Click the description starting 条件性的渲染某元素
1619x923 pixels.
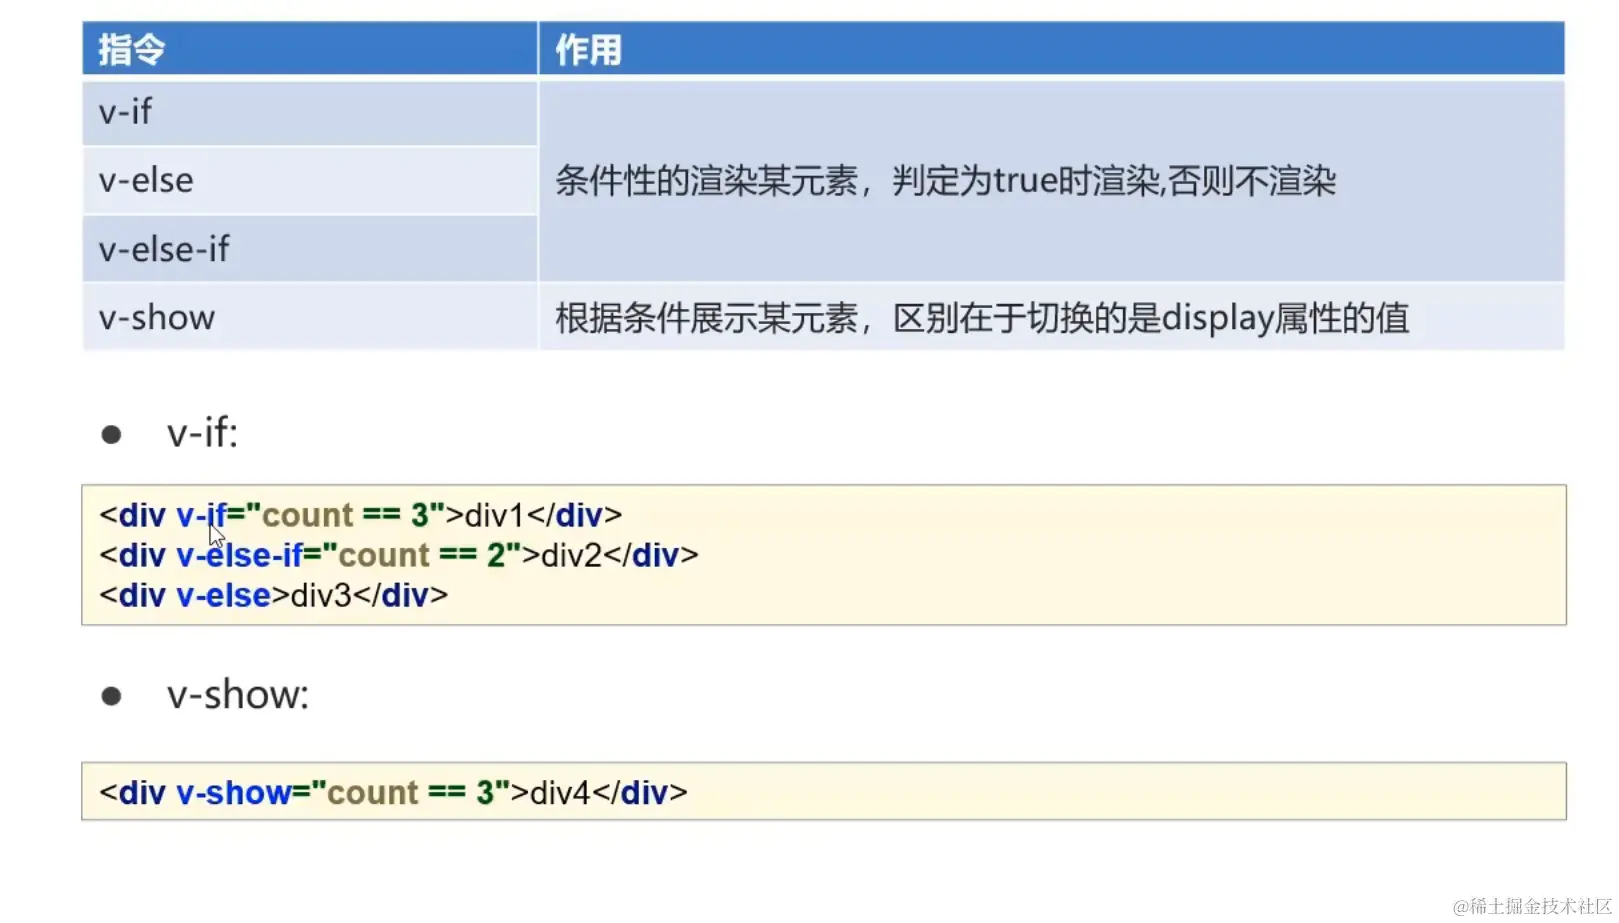[x=945, y=181]
